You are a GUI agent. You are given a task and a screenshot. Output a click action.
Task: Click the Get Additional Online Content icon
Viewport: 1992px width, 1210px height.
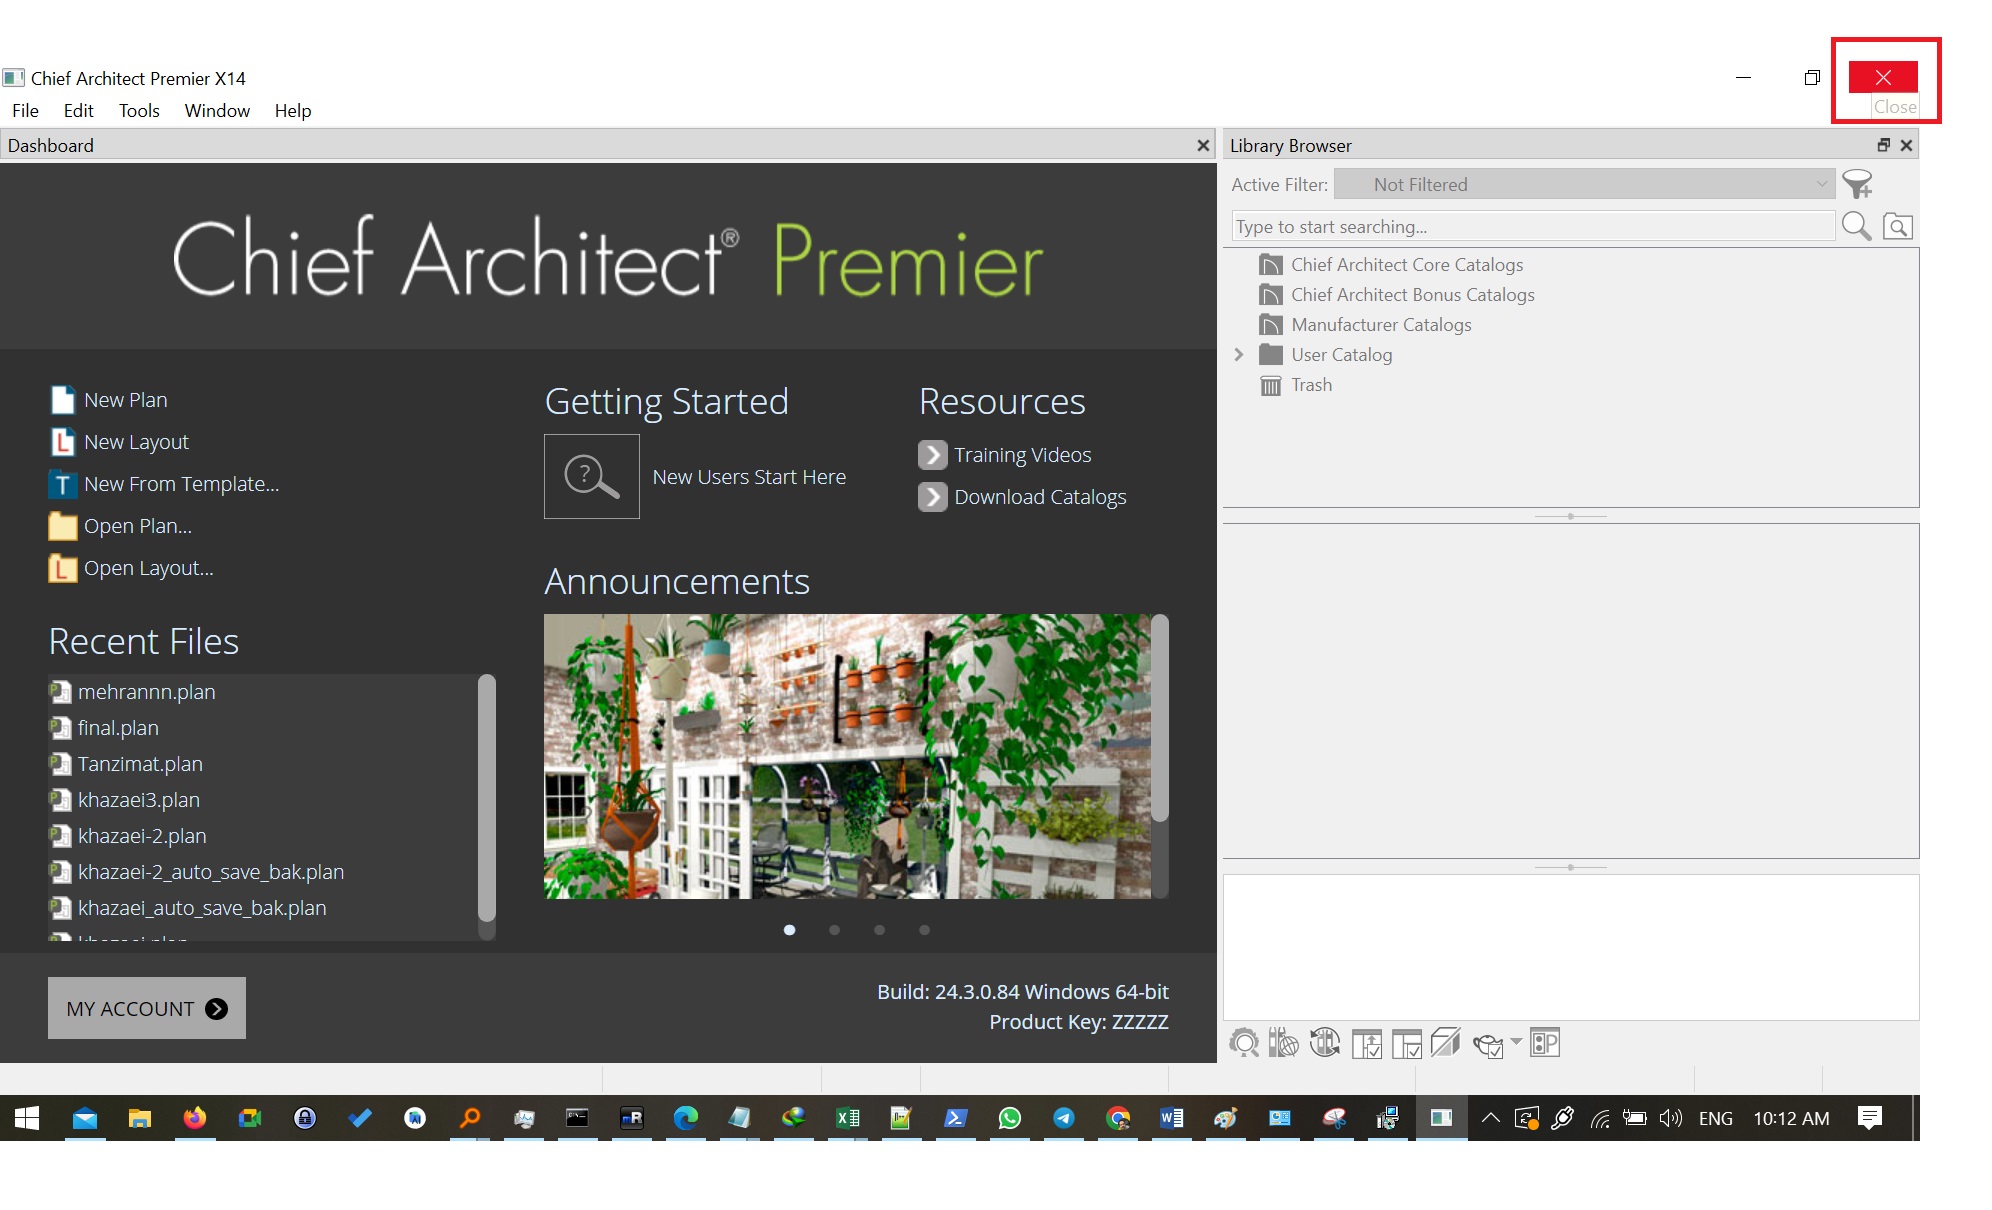click(1284, 1044)
